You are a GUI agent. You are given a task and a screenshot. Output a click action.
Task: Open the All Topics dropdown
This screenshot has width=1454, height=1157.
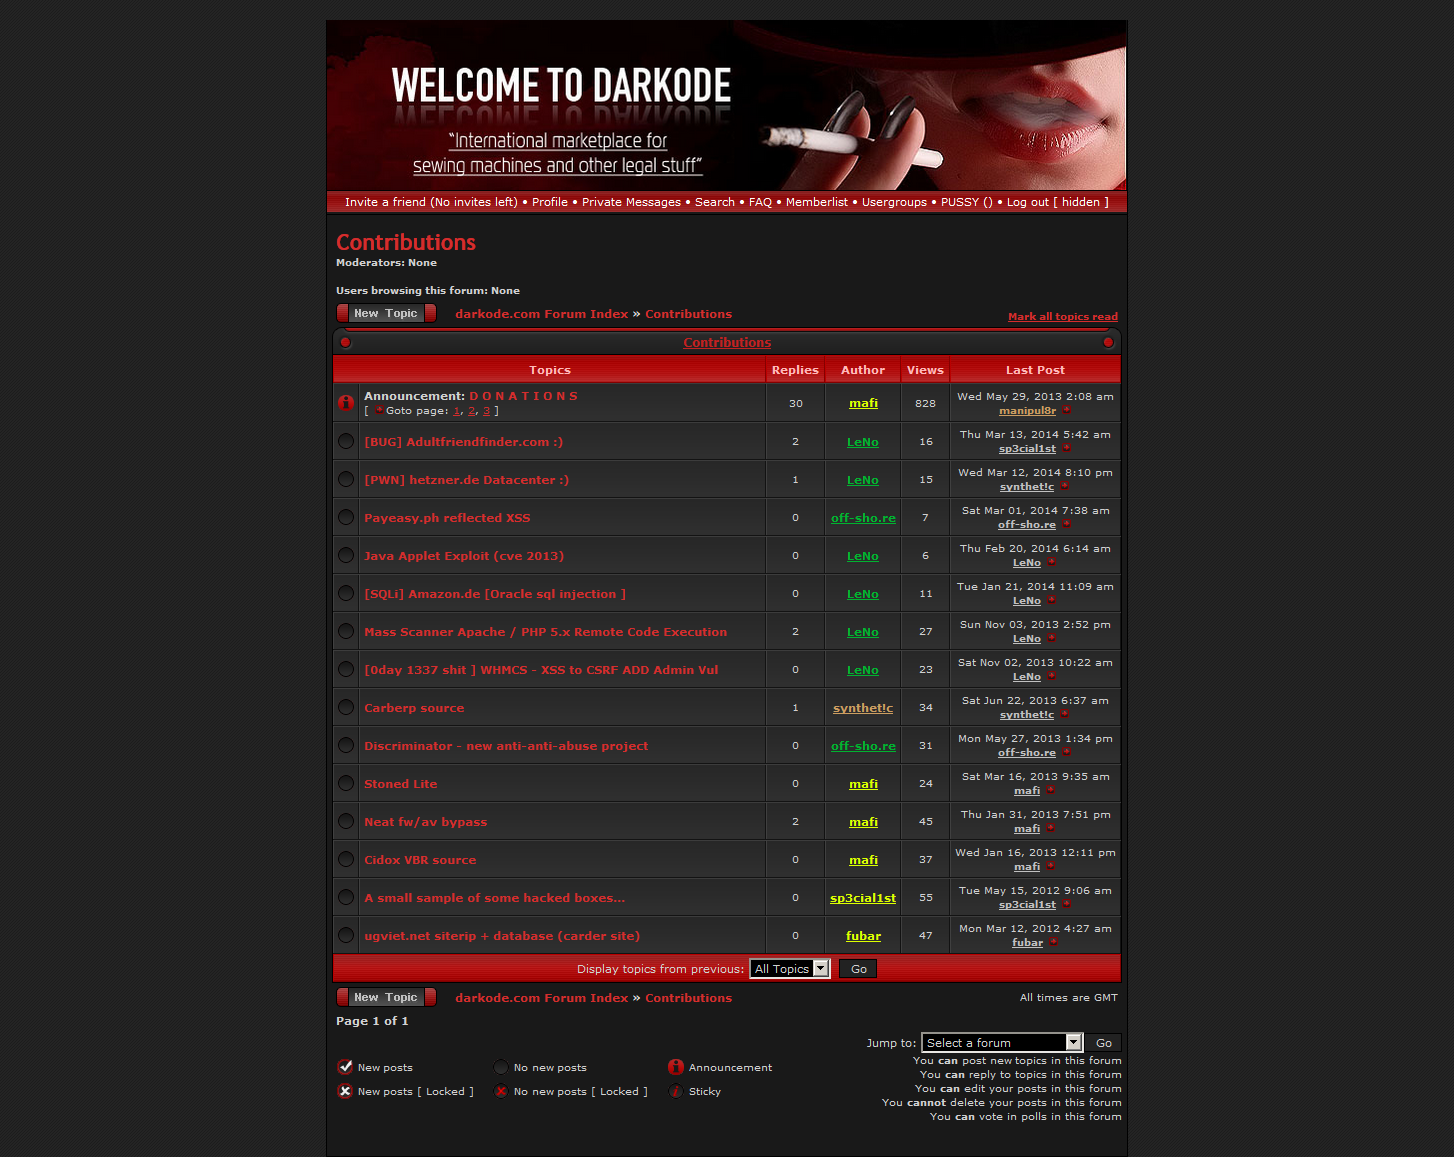click(x=790, y=968)
